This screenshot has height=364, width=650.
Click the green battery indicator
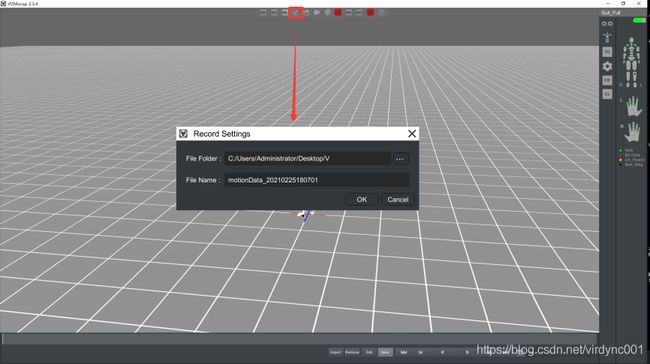[639, 20]
